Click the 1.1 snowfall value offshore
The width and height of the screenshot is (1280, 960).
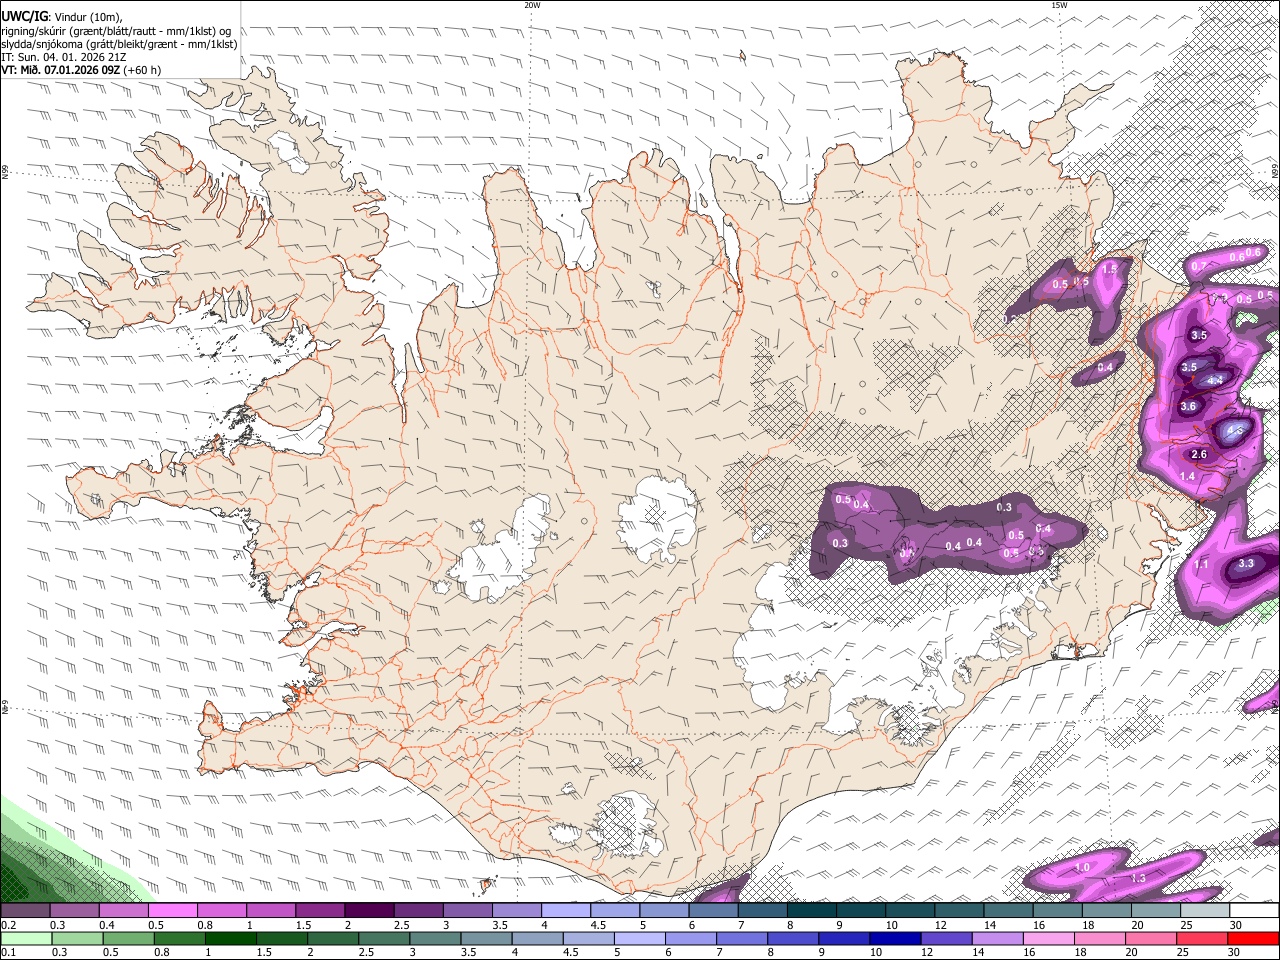point(1202,565)
